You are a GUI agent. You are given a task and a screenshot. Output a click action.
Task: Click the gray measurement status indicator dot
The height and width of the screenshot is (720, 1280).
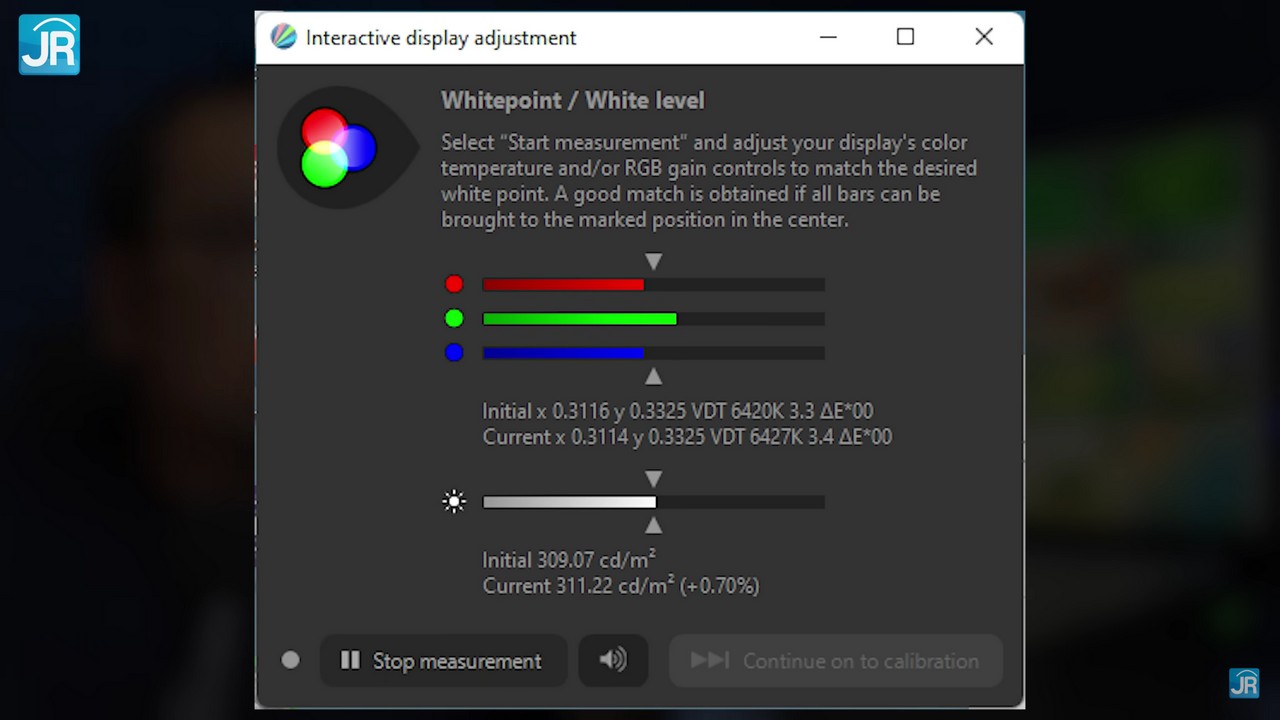290,660
